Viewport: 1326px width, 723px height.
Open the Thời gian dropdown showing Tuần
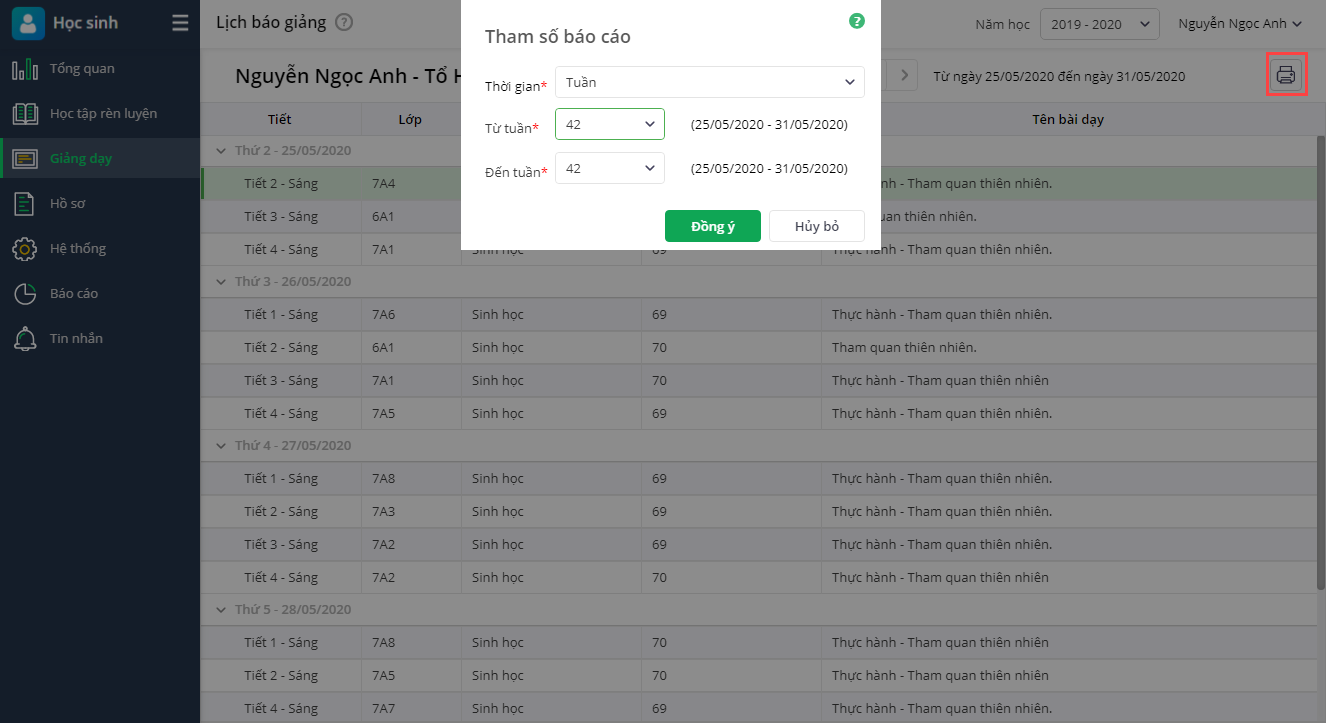709,82
